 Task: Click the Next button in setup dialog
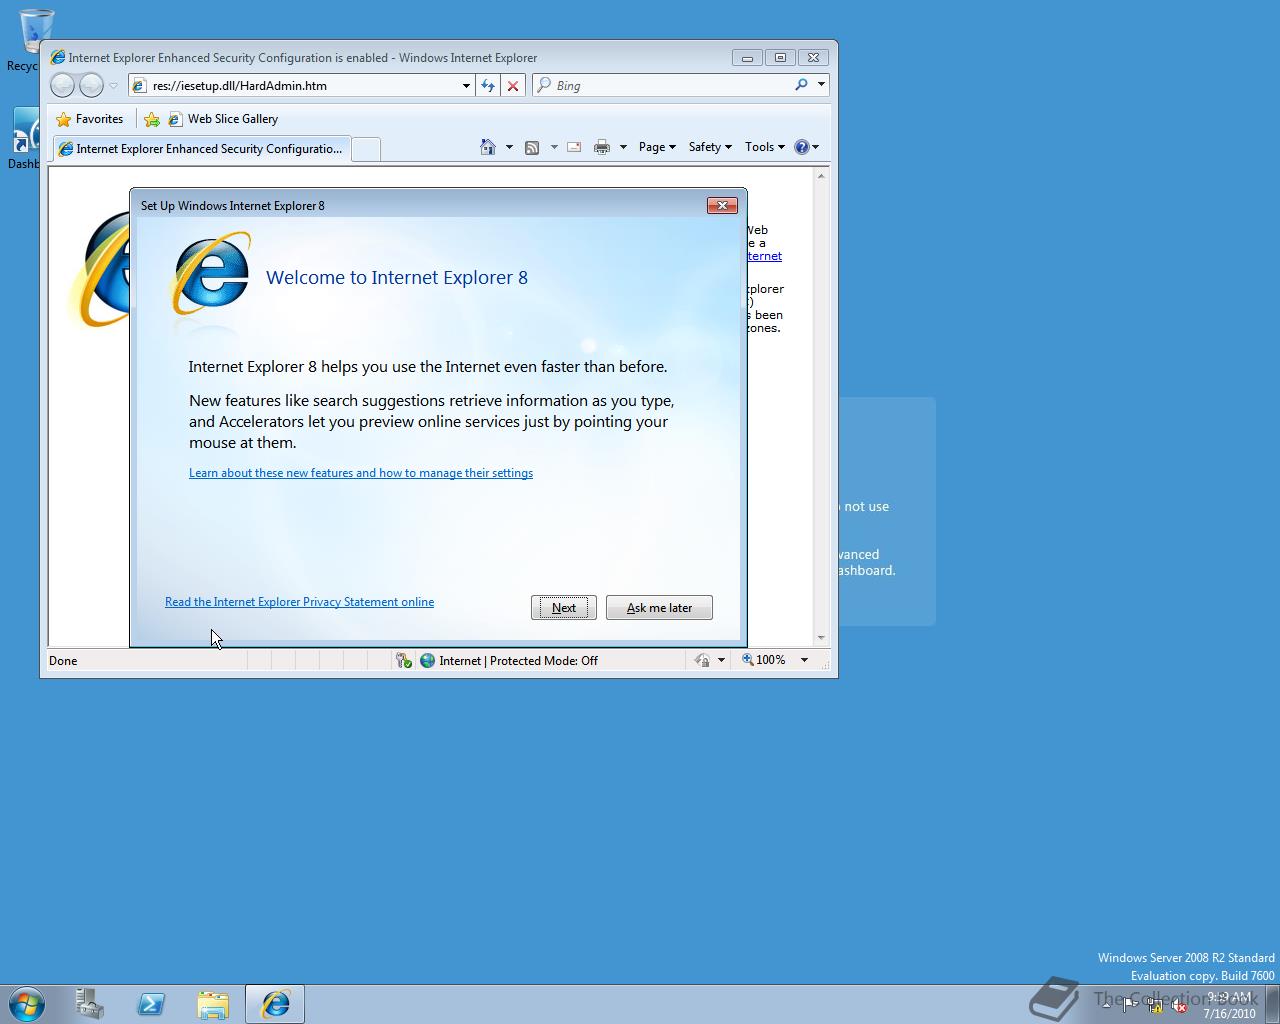564,607
